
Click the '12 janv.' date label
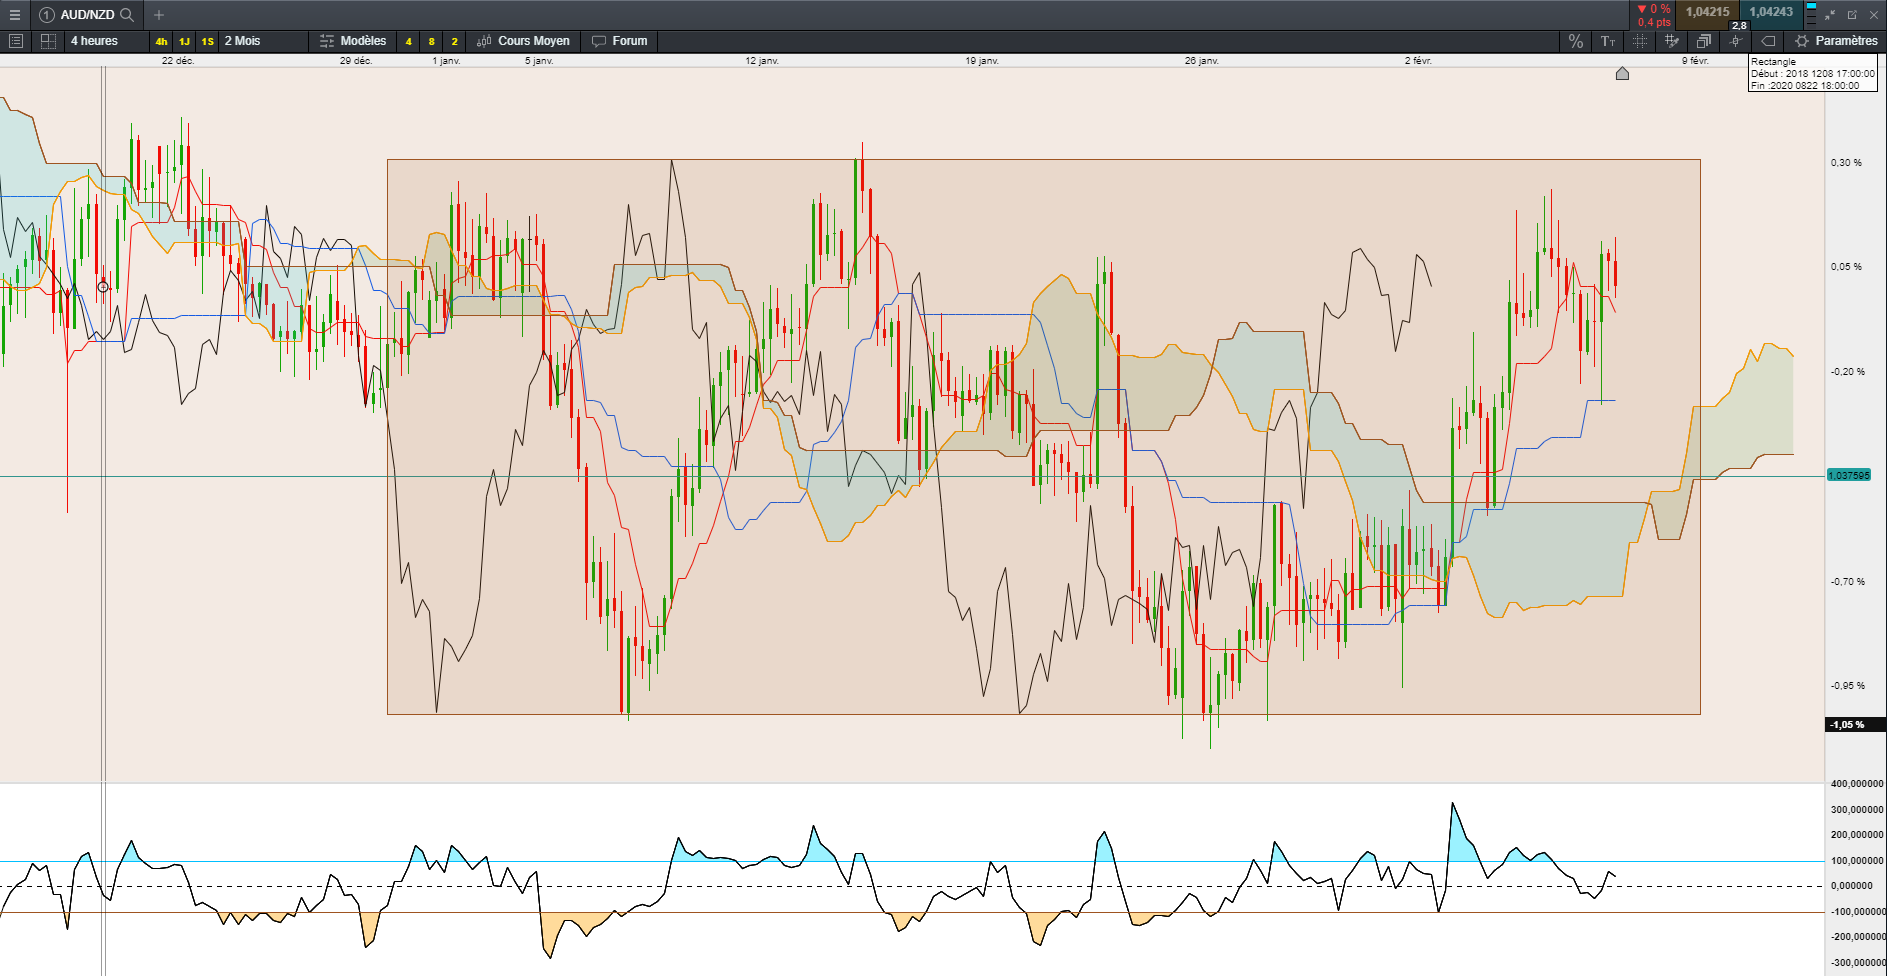click(762, 61)
